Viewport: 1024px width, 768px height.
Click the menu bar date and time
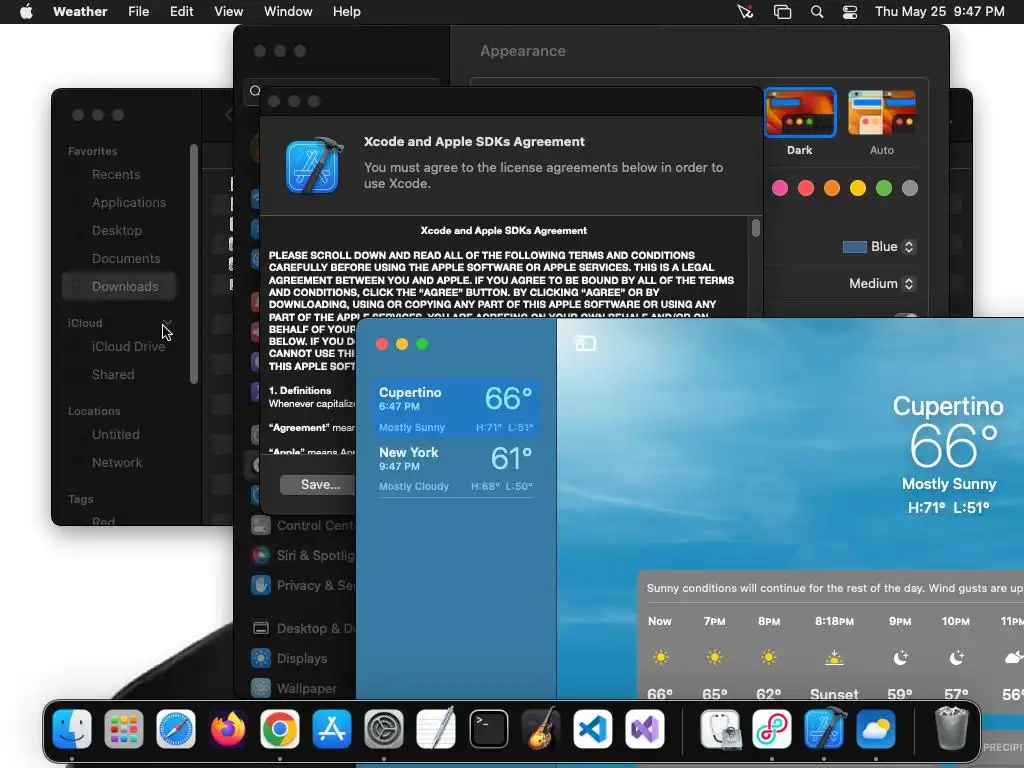coord(939,12)
